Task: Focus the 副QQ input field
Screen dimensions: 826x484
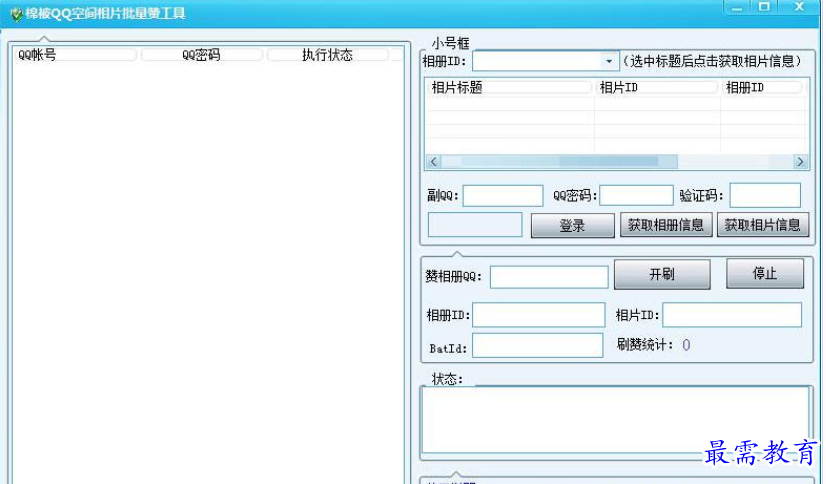Action: click(x=503, y=196)
